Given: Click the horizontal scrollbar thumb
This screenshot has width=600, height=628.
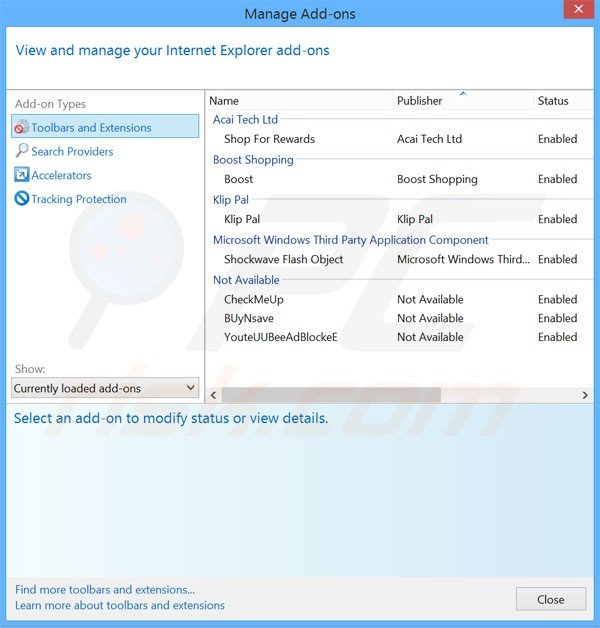Looking at the screenshot, I should coord(331,395).
